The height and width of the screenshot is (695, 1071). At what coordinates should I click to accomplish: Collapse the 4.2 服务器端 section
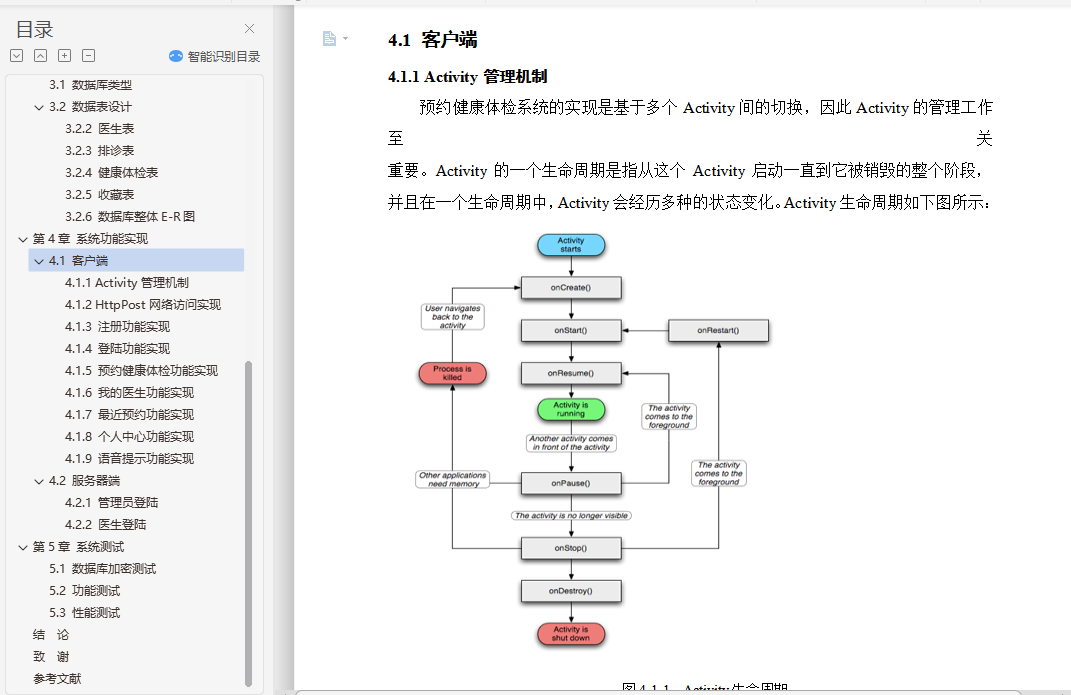click(x=39, y=481)
